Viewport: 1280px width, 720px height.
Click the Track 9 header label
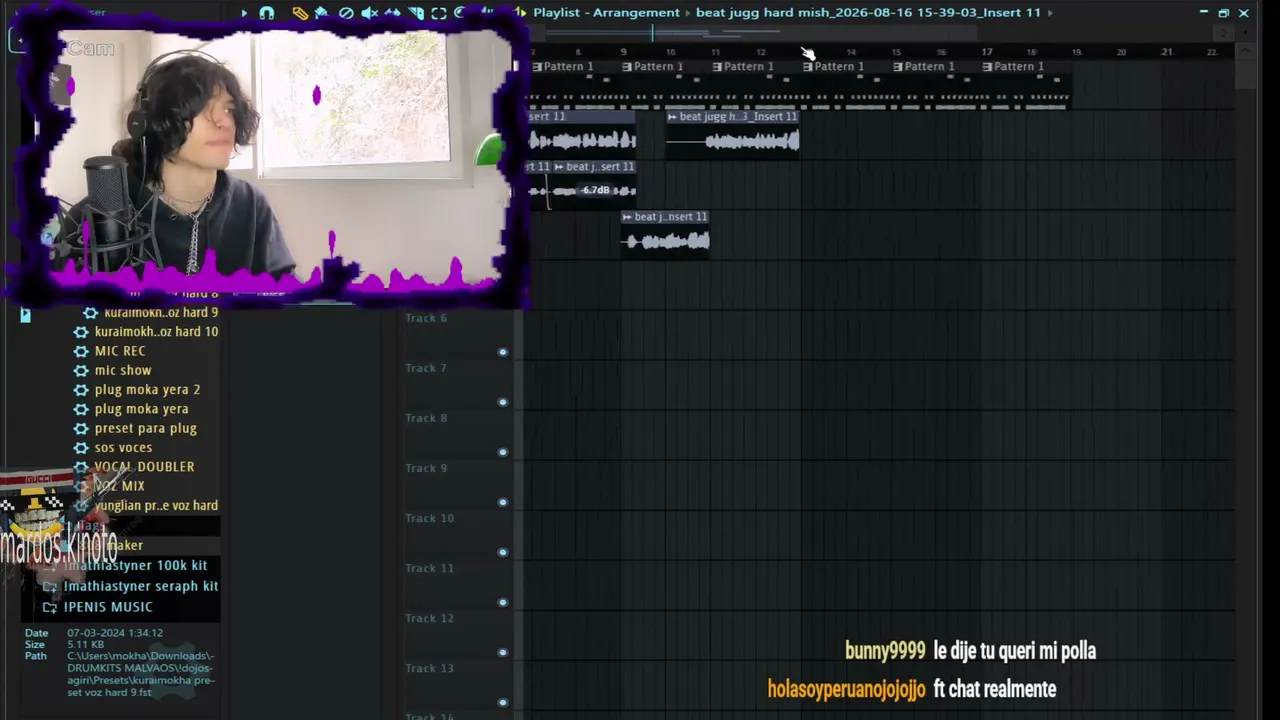point(426,468)
